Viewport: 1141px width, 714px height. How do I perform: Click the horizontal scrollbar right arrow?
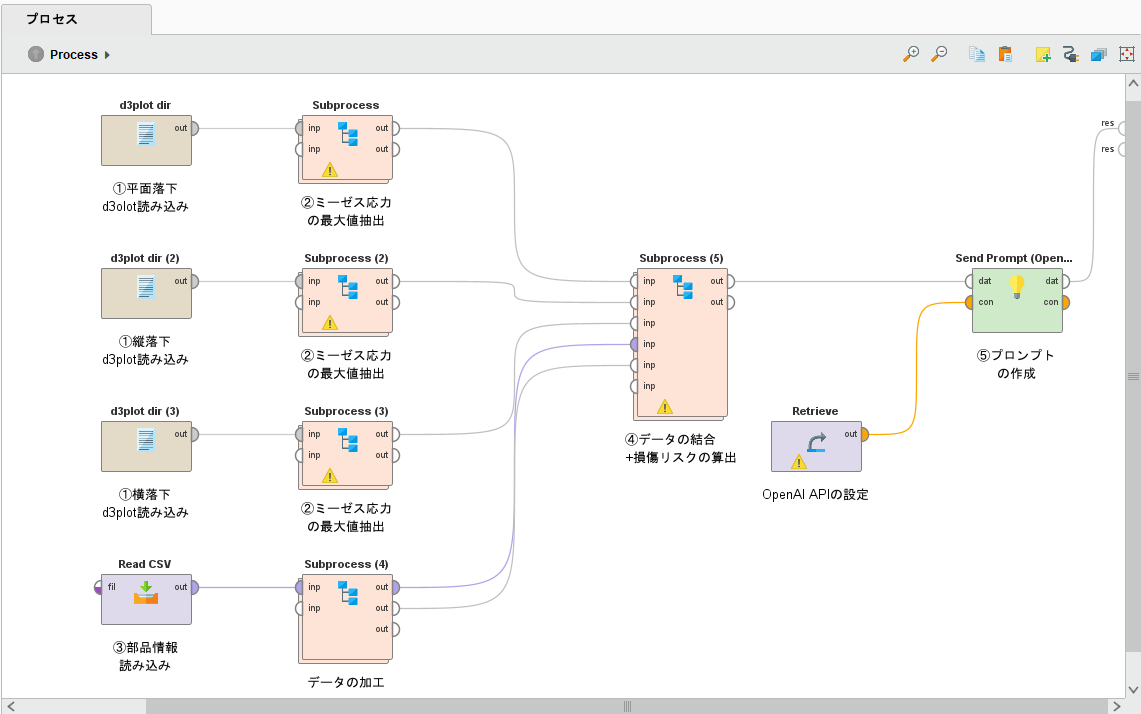click(1117, 706)
